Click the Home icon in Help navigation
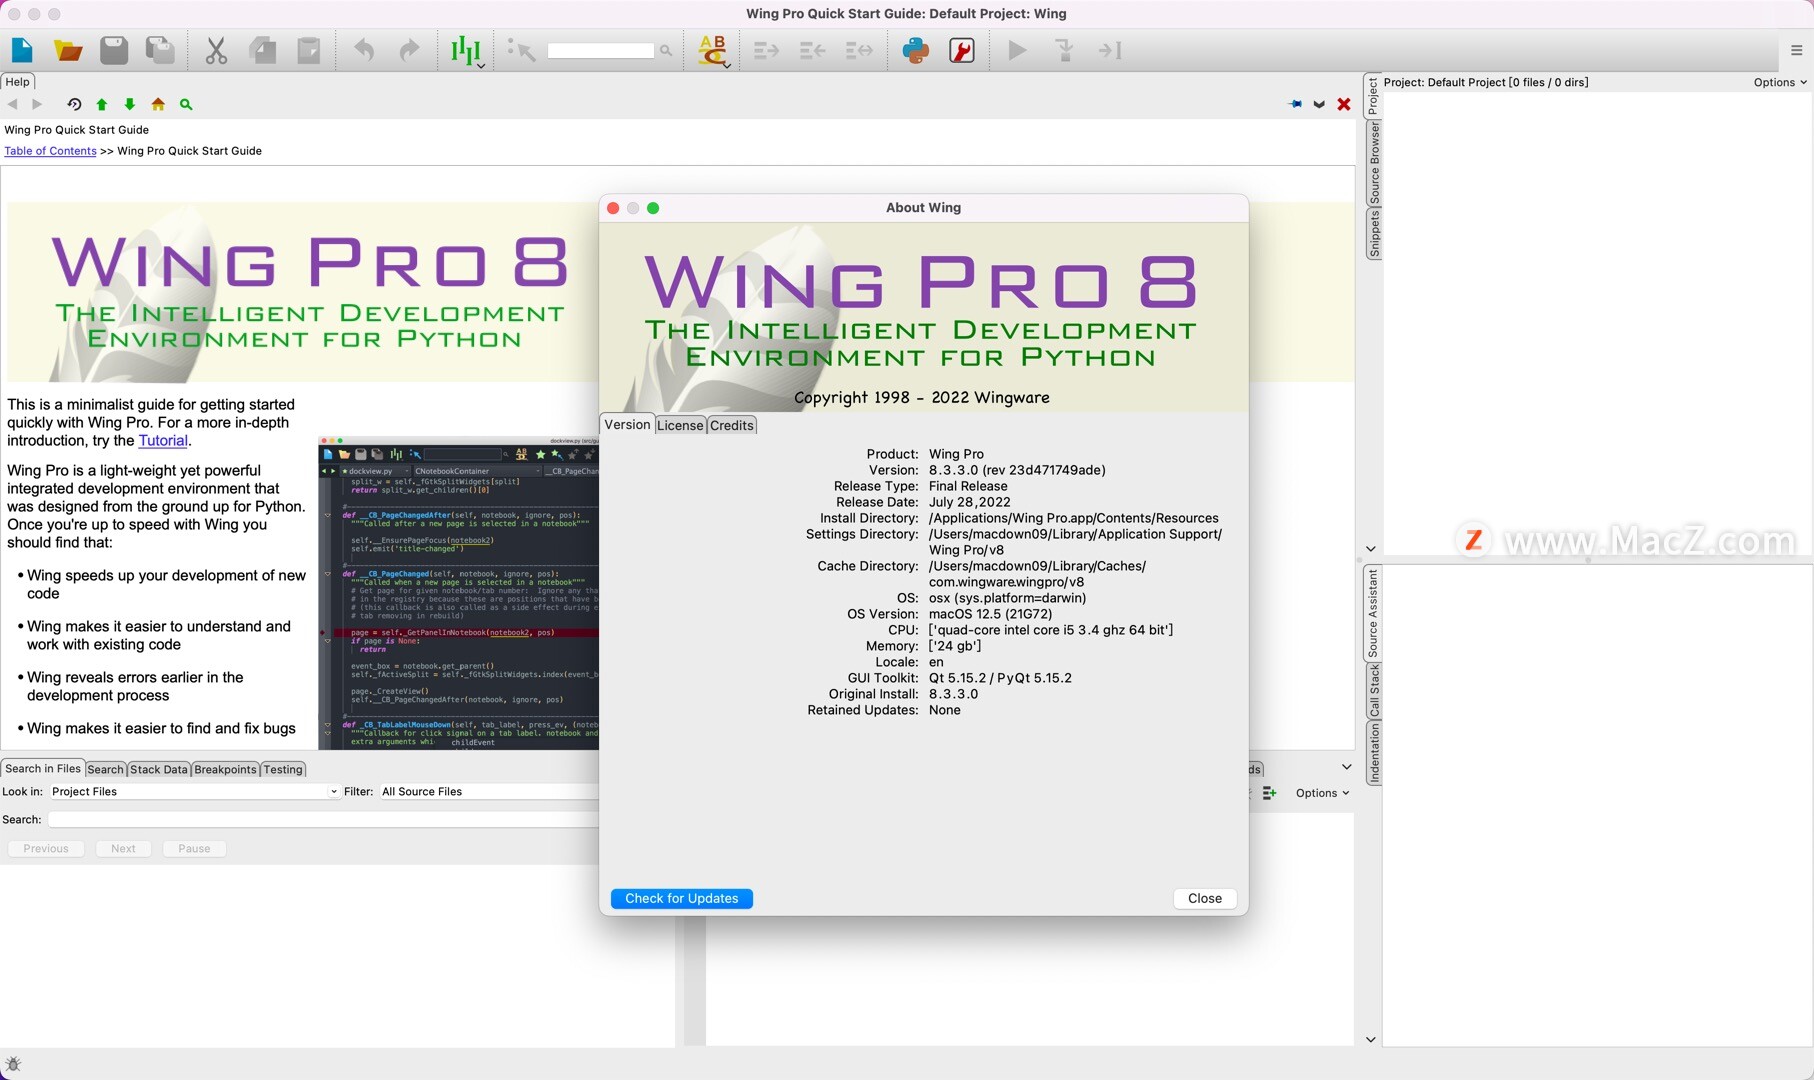Image resolution: width=1814 pixels, height=1080 pixels. 157,104
